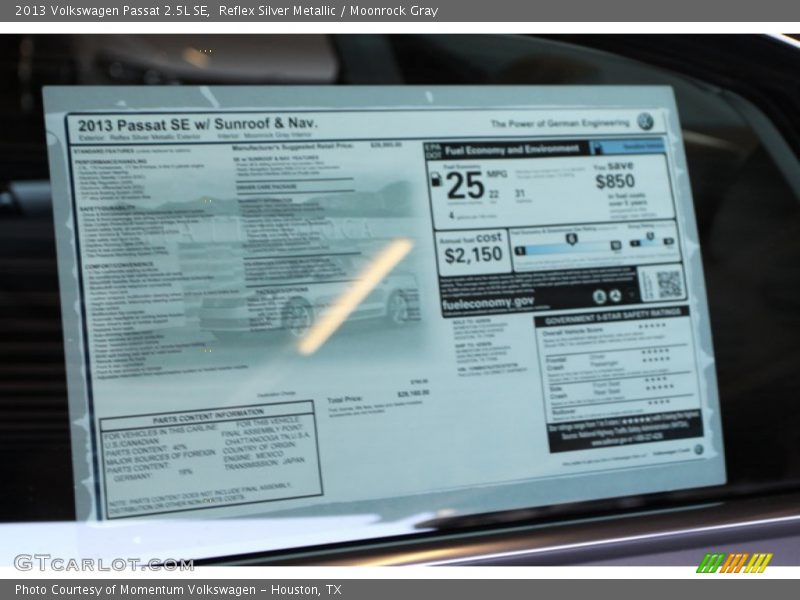Click the fuel economy rating slider bar

(568, 248)
